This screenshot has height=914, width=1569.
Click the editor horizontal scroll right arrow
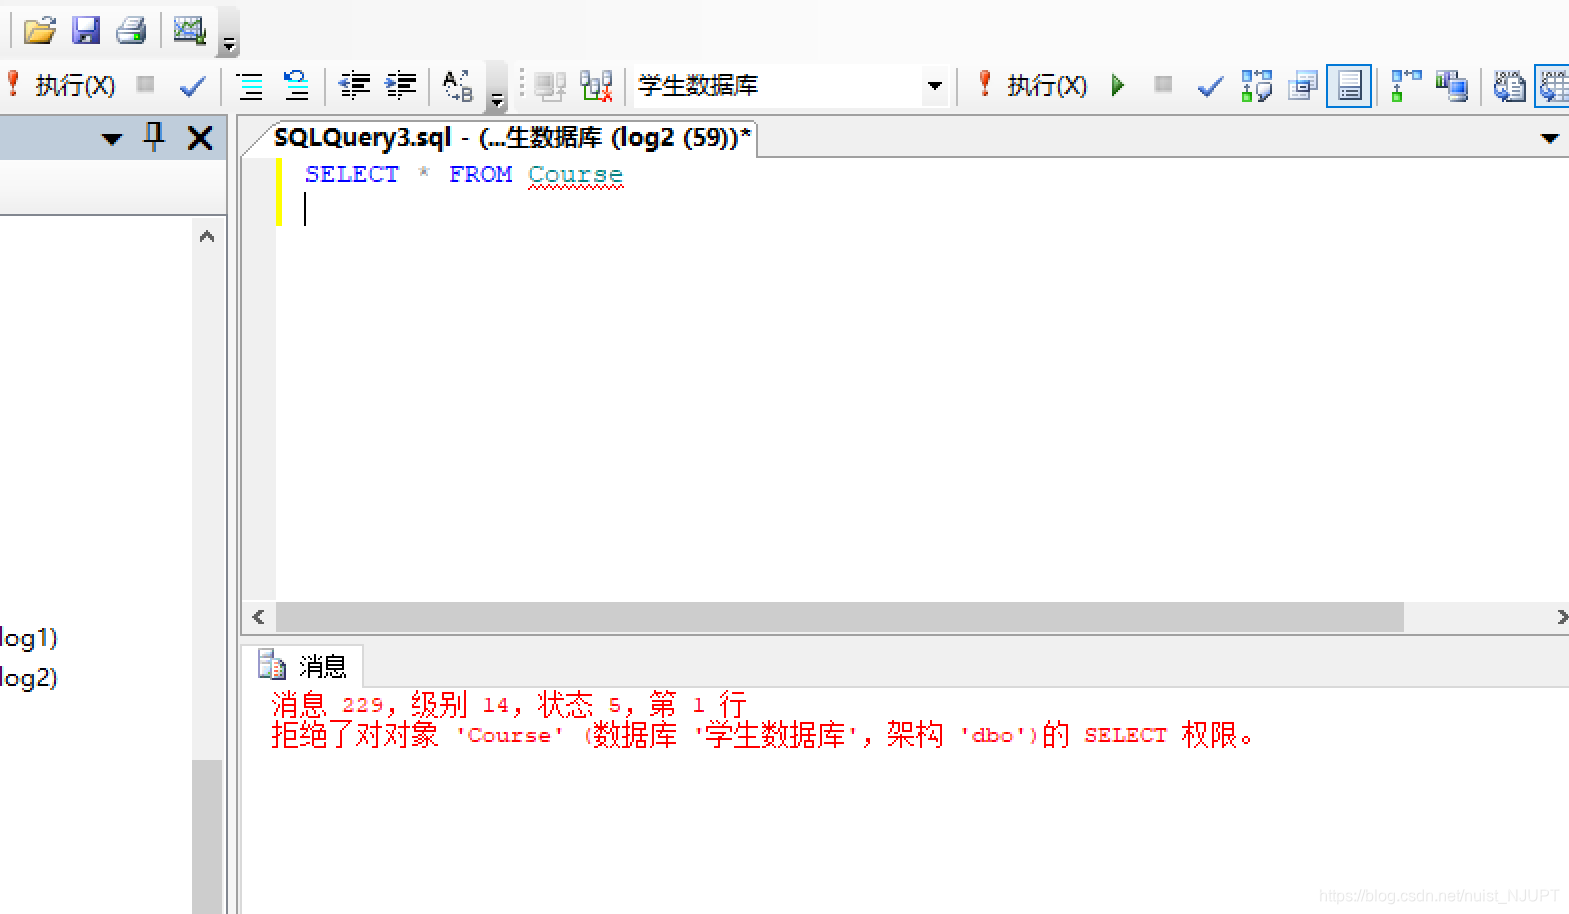[x=1561, y=617]
